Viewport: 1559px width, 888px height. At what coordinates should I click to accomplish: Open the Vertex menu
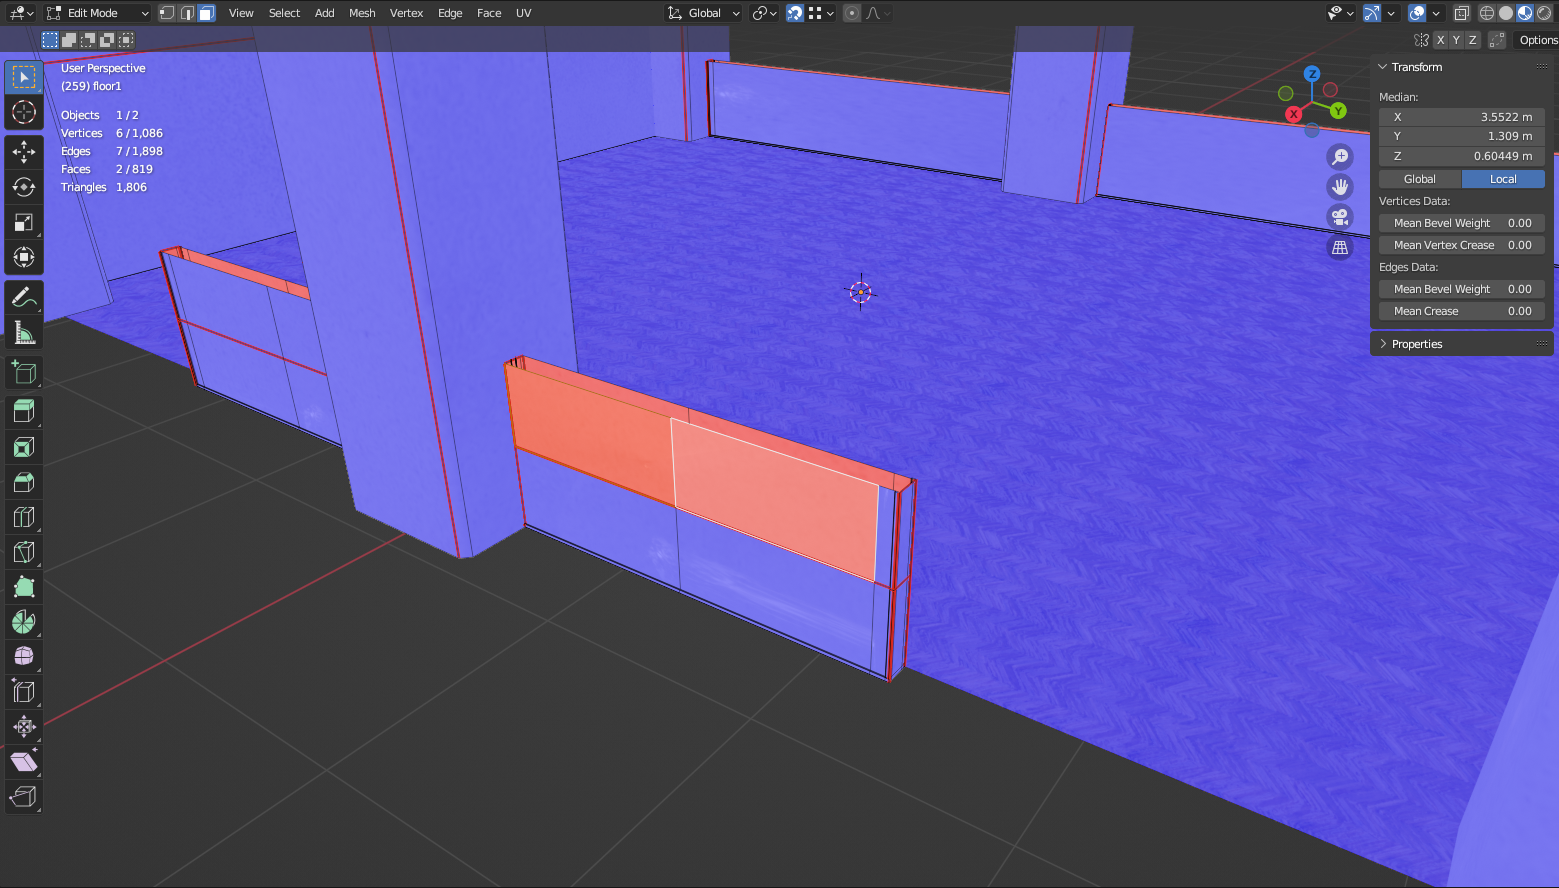[x=406, y=13]
